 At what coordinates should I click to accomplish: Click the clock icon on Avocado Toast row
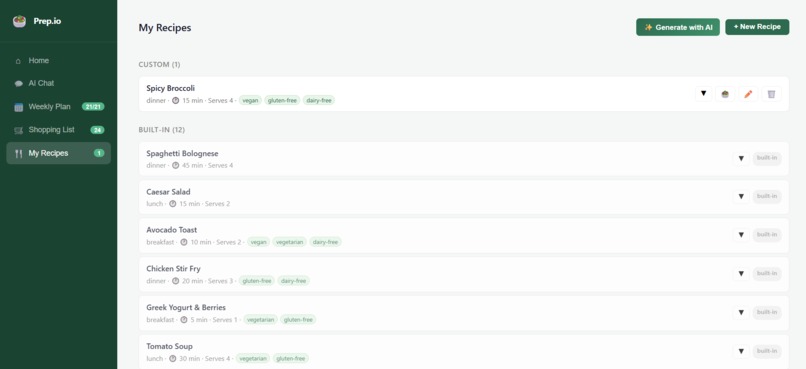click(184, 242)
